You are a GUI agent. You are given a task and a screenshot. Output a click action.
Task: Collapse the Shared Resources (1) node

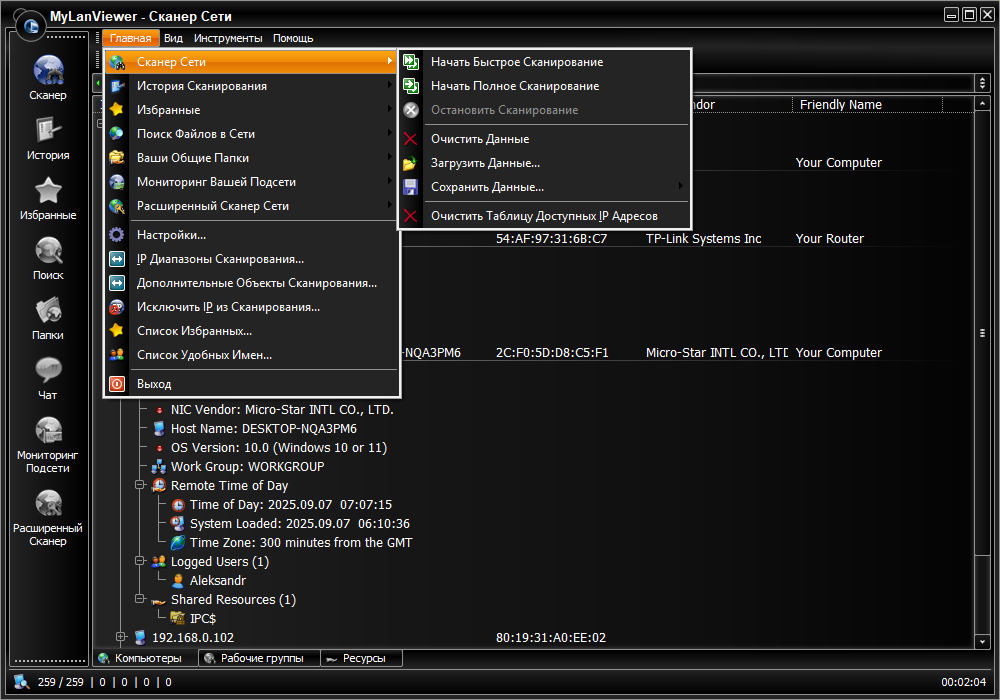[140, 599]
